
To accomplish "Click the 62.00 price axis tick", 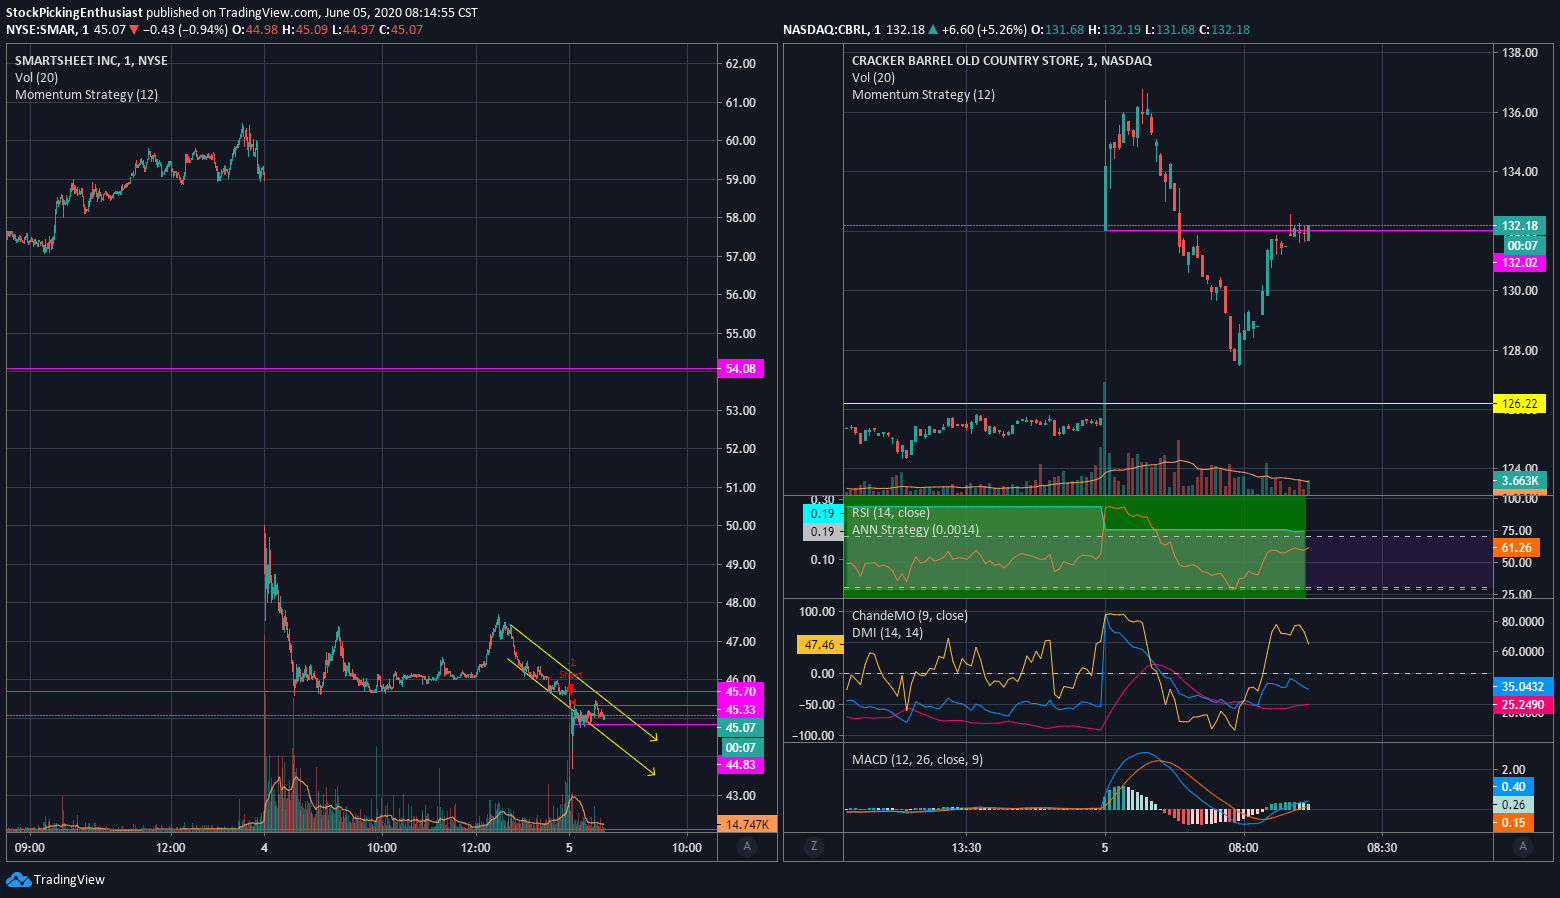I will pos(740,64).
